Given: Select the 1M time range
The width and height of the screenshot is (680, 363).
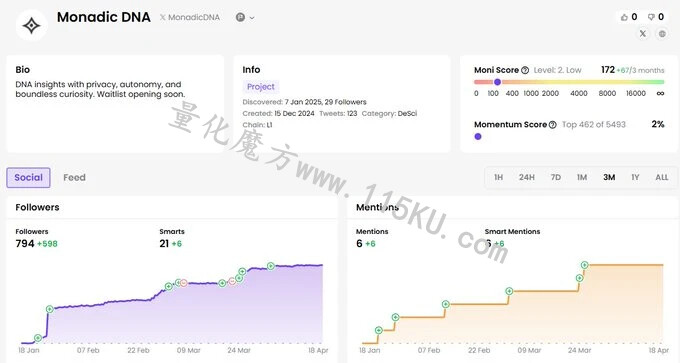Looking at the screenshot, I should (582, 177).
